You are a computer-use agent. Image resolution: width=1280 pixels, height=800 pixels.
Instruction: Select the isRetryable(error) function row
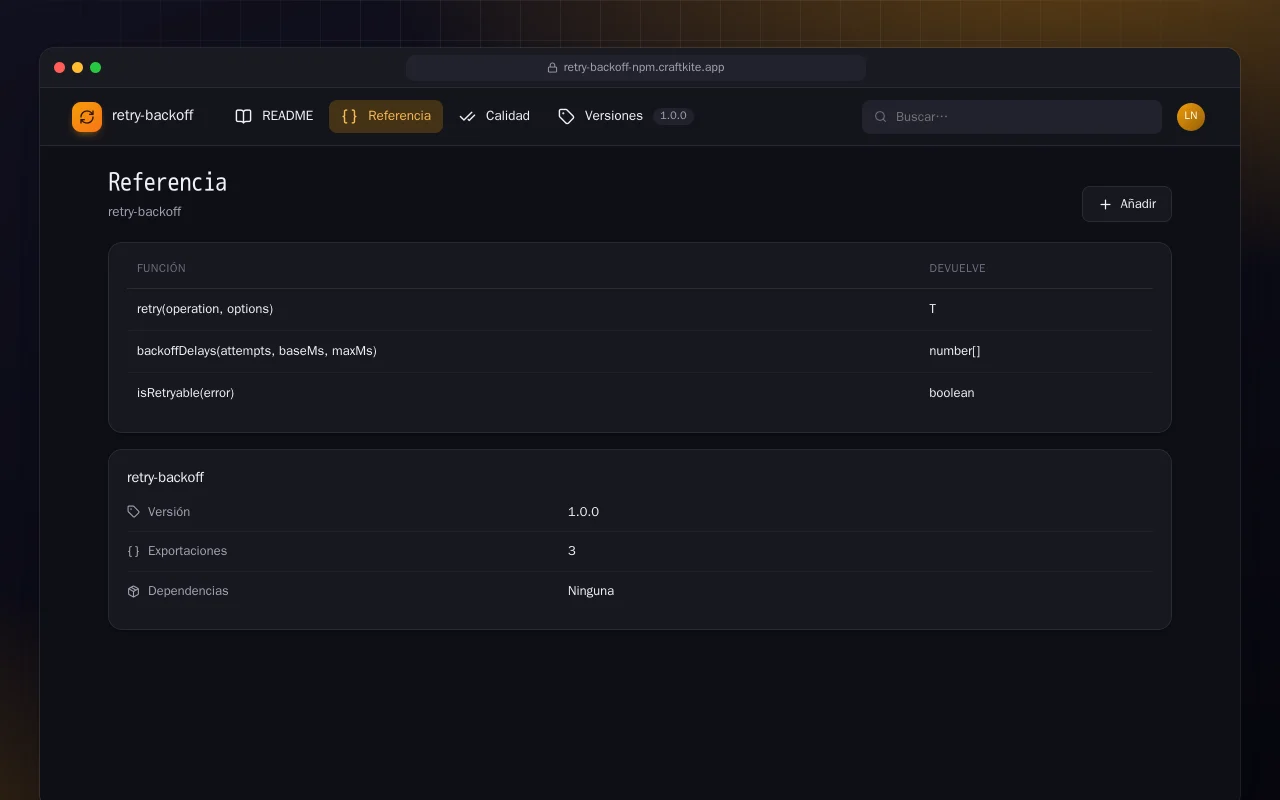click(x=640, y=393)
